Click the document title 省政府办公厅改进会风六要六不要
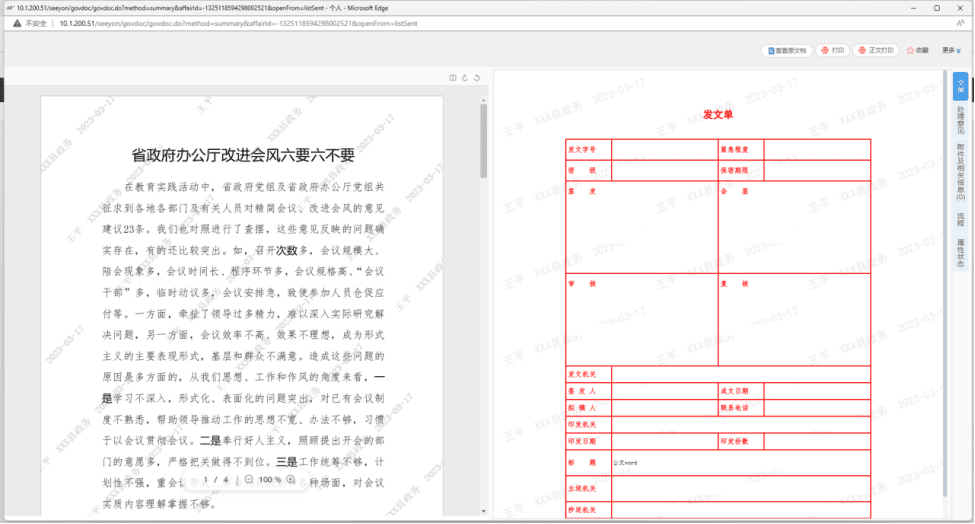 click(x=243, y=155)
